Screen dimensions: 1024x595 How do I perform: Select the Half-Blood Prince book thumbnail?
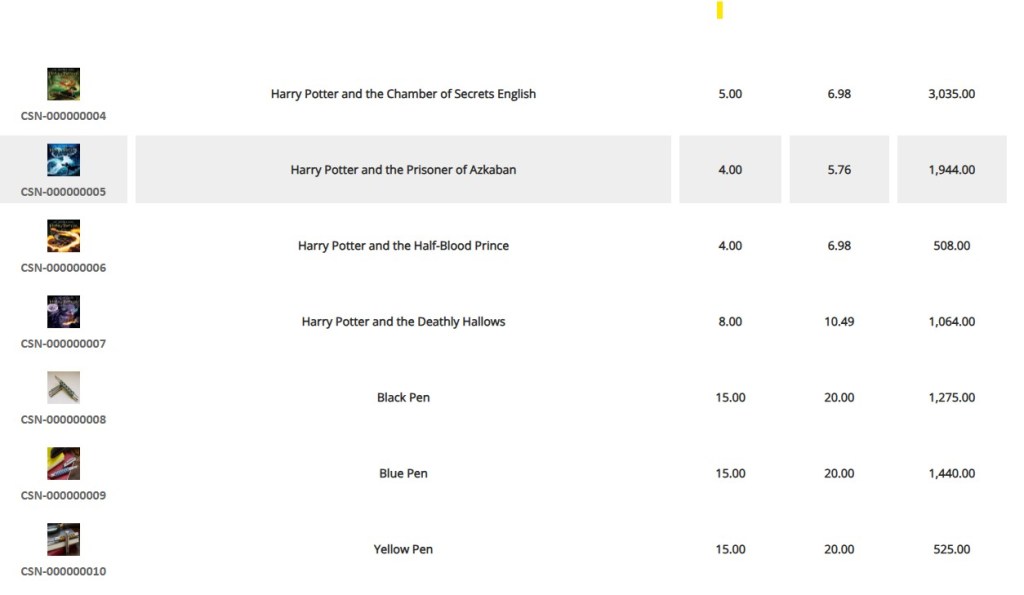pyautogui.click(x=63, y=236)
